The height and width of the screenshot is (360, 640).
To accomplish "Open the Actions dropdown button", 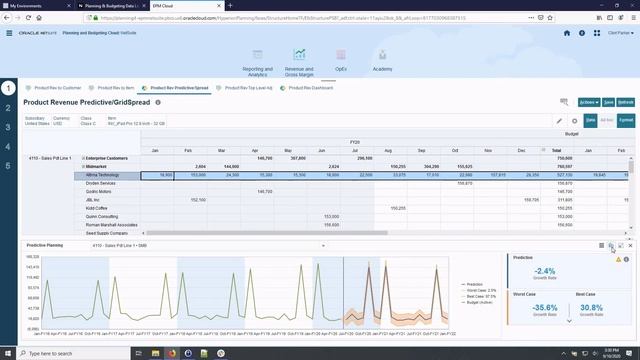I will (x=589, y=102).
